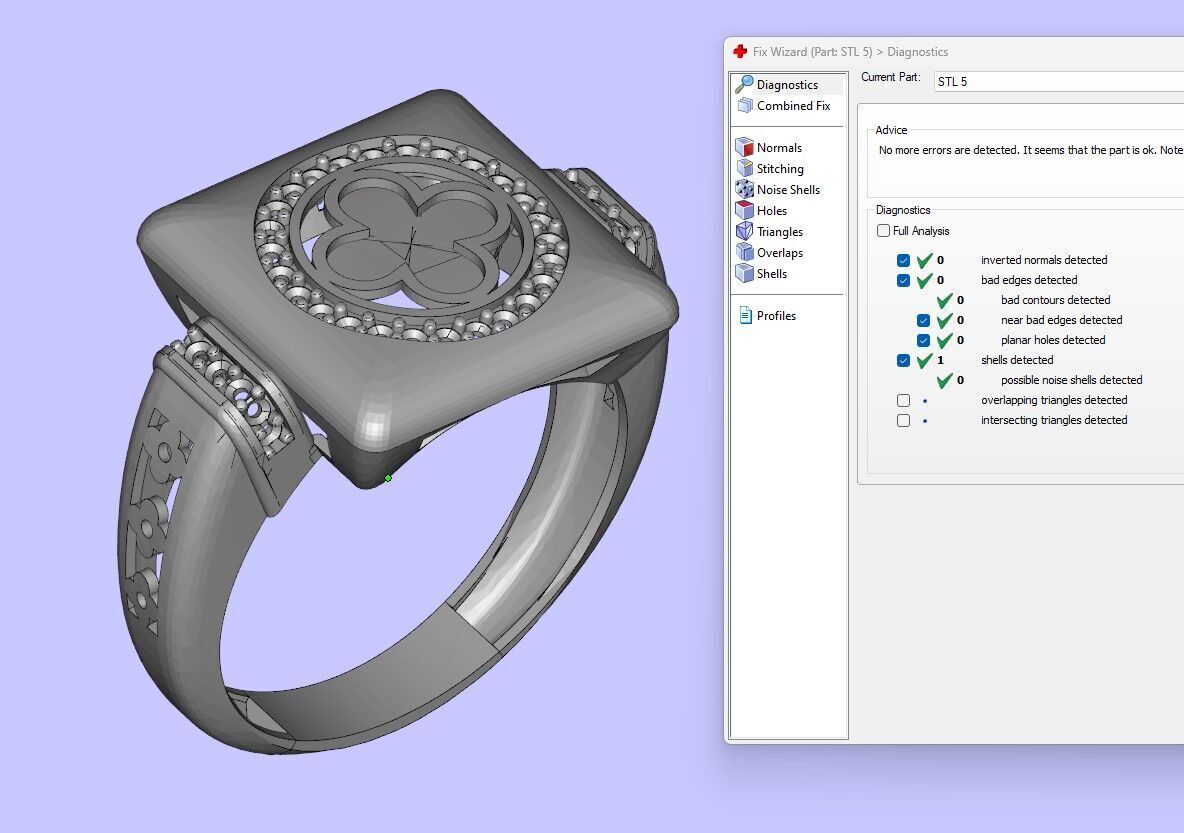Open the Profiles label
Screen dimensions: 1184x833
tap(776, 316)
